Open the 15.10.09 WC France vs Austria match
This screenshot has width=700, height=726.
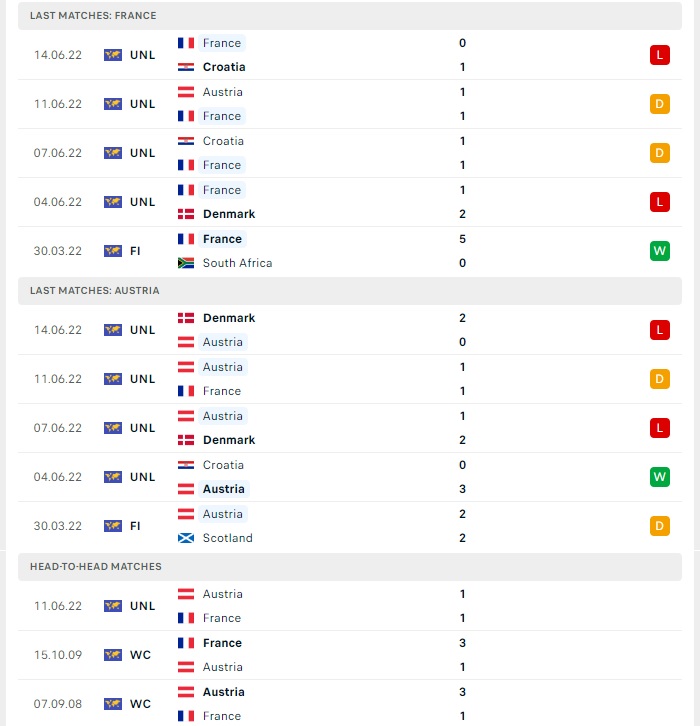point(350,655)
